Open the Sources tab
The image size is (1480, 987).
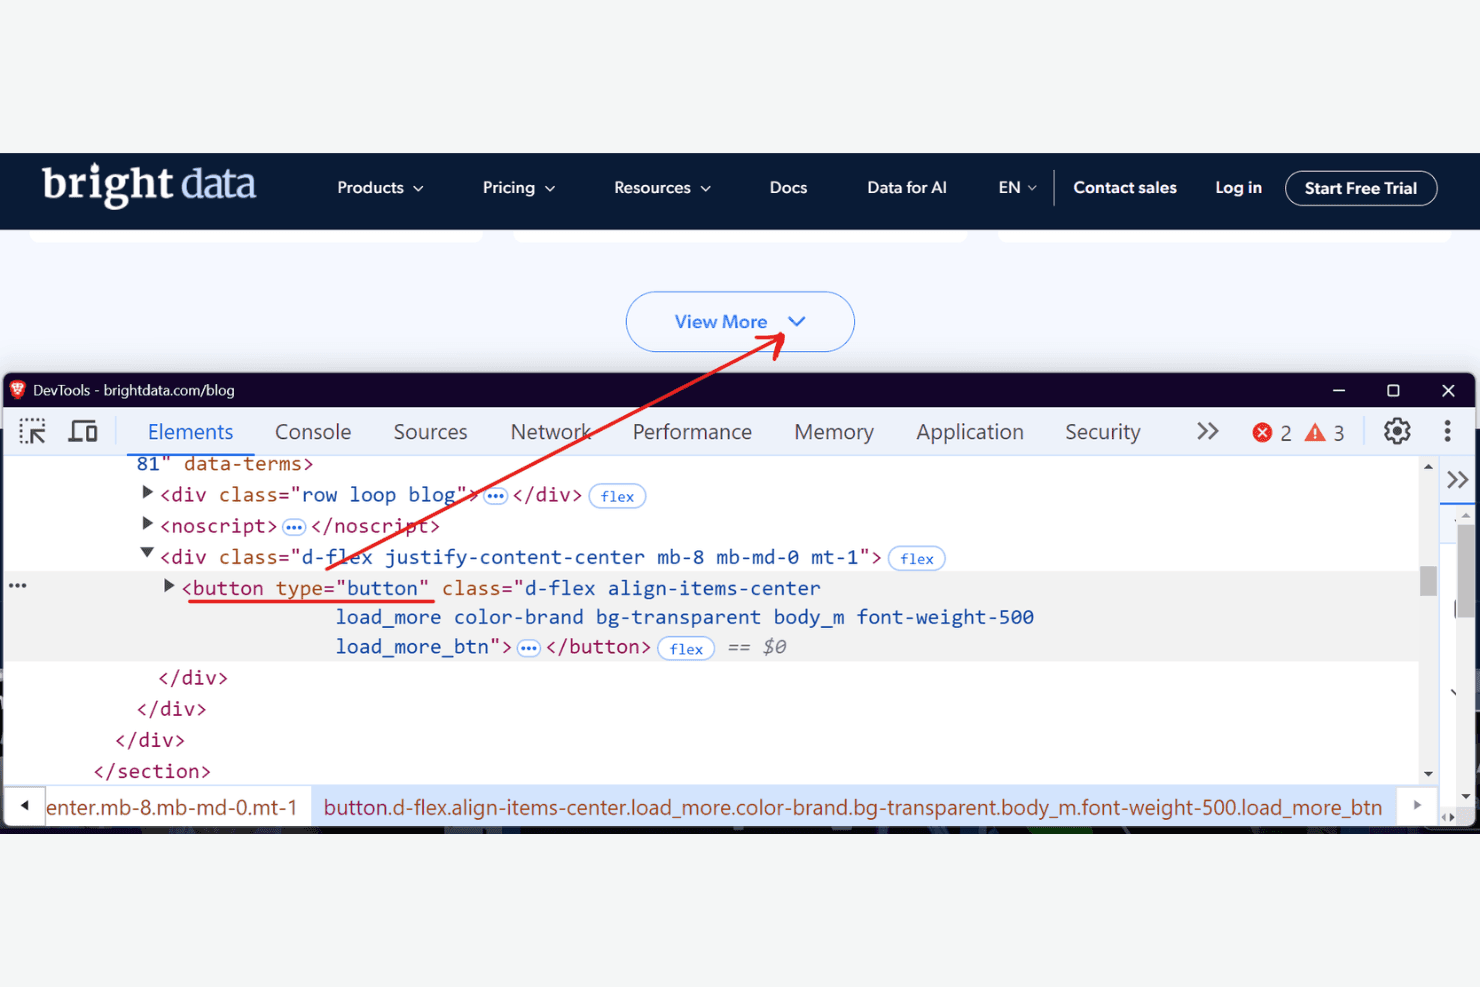click(430, 432)
